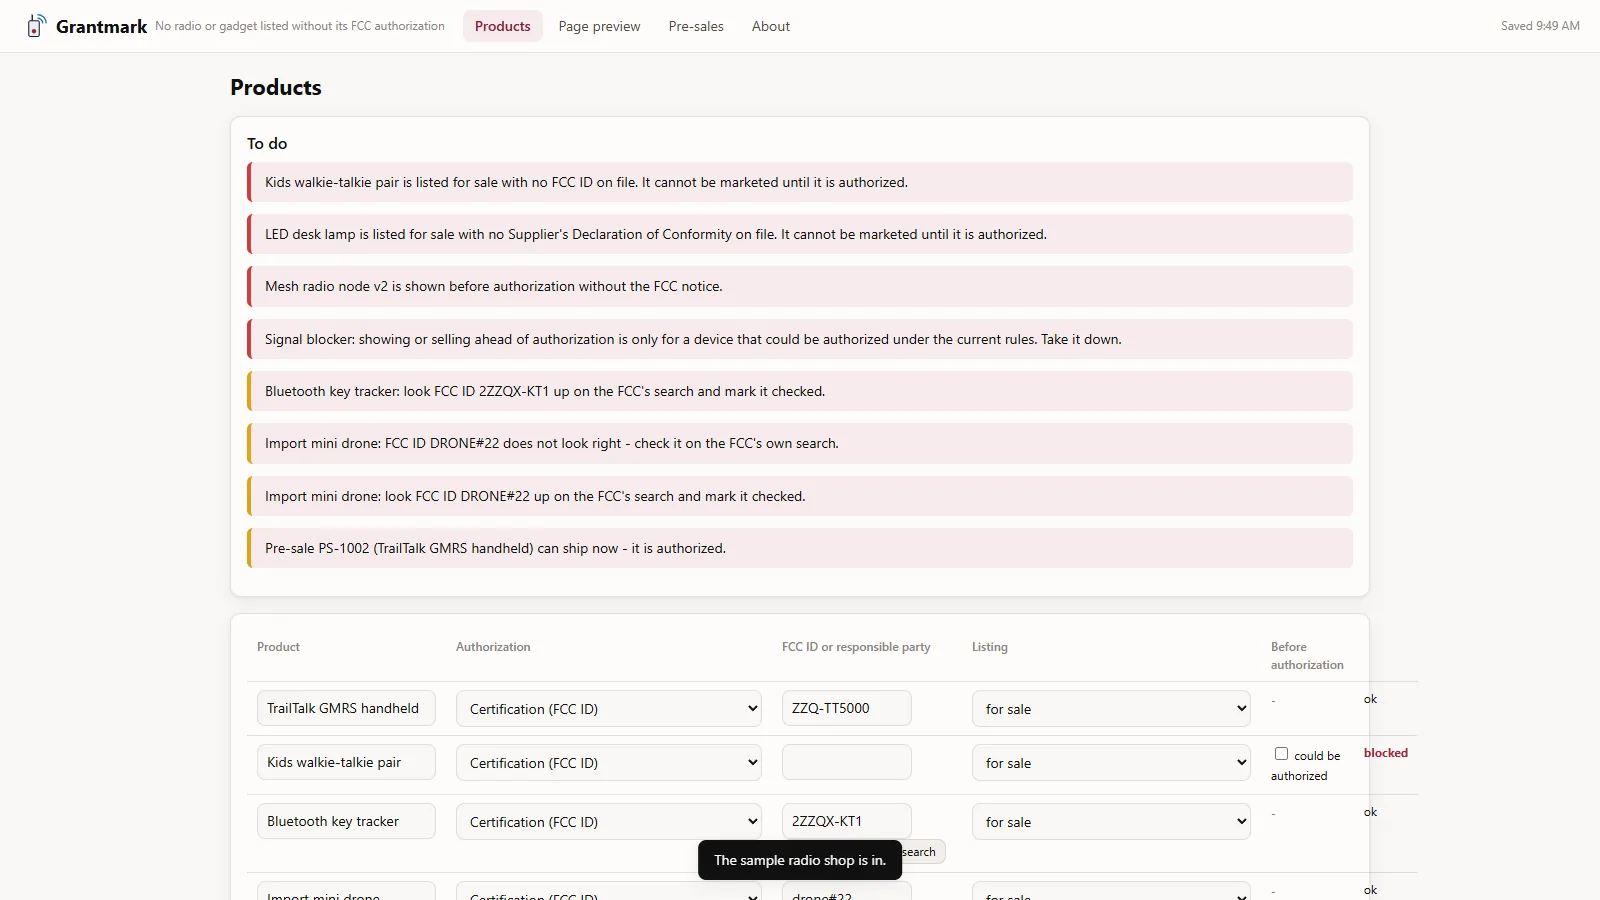Dismiss the 'sample radio shop is in' toast
1600x900 pixels.
pos(800,860)
